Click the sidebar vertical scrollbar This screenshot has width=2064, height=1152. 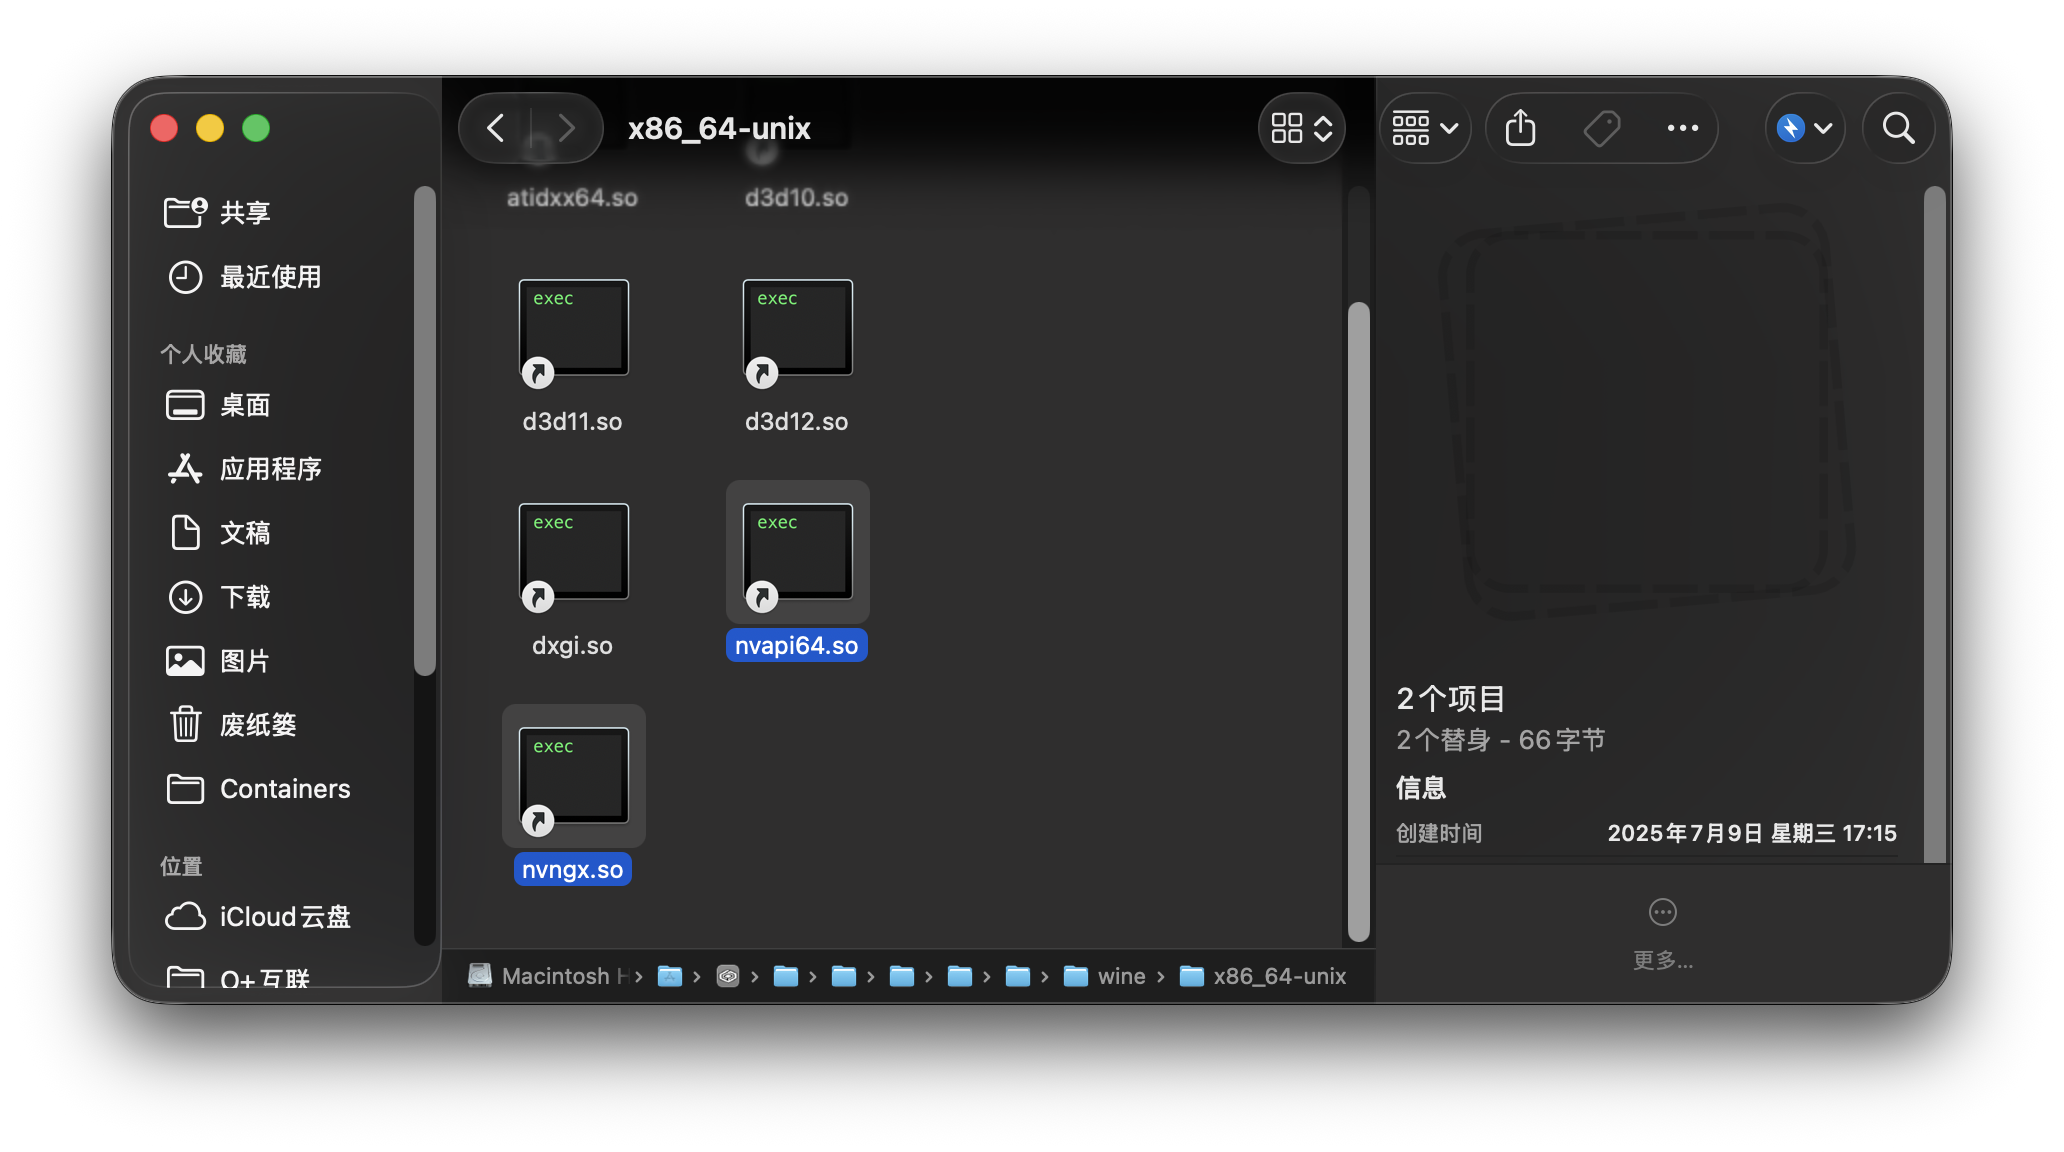425,430
